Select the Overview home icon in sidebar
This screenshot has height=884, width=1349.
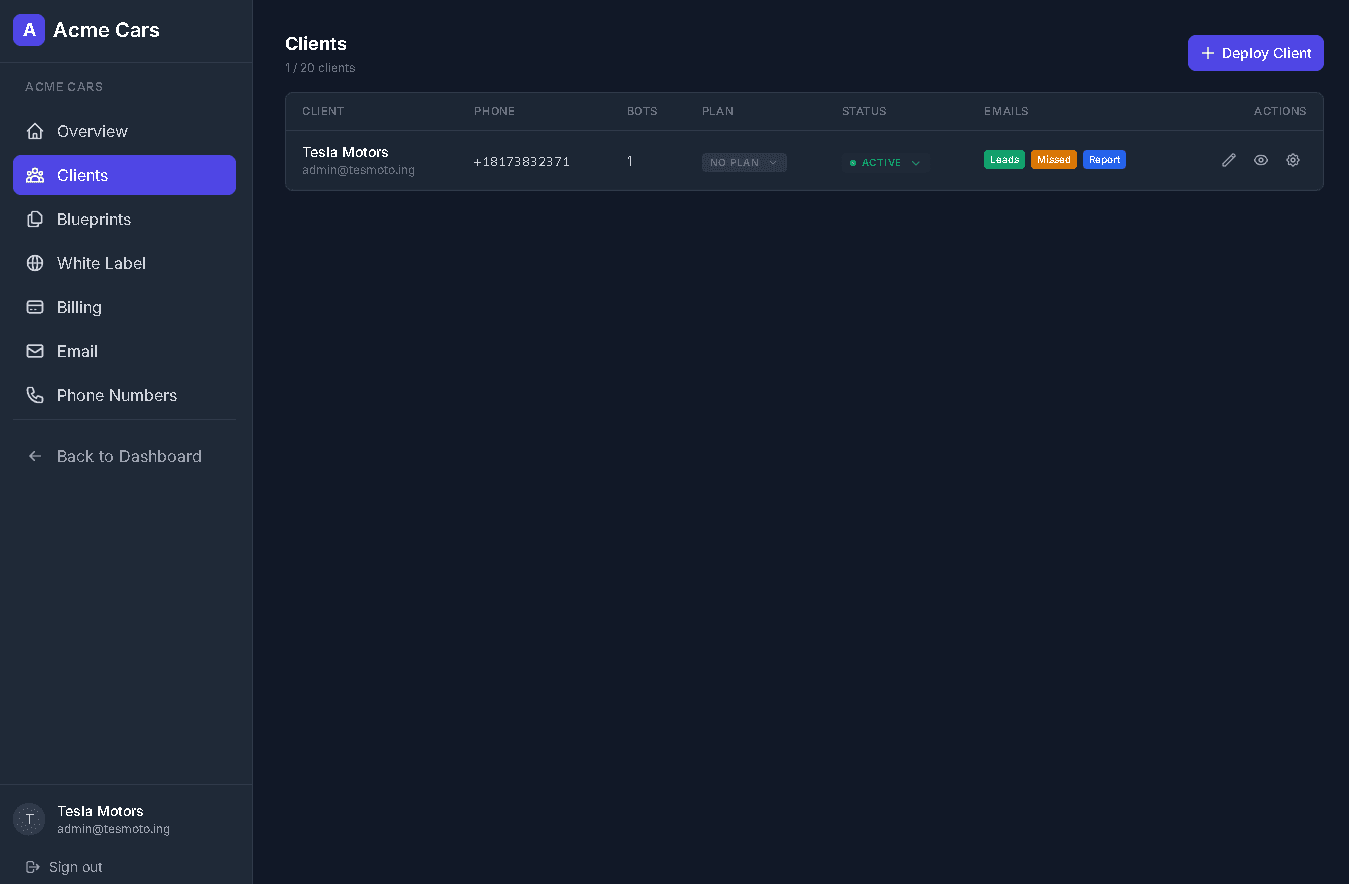[34, 131]
